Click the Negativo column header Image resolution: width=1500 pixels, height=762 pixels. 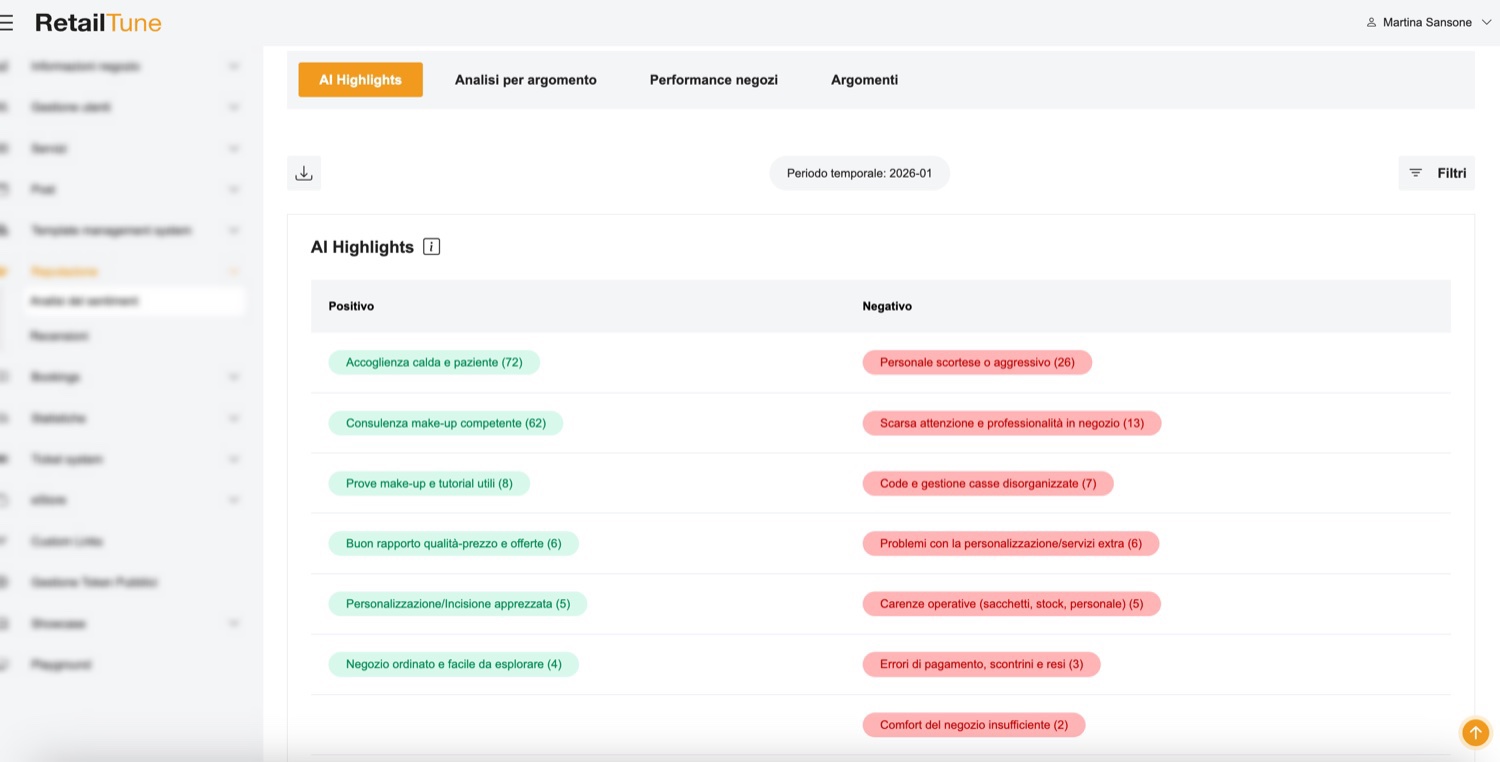pos(887,306)
